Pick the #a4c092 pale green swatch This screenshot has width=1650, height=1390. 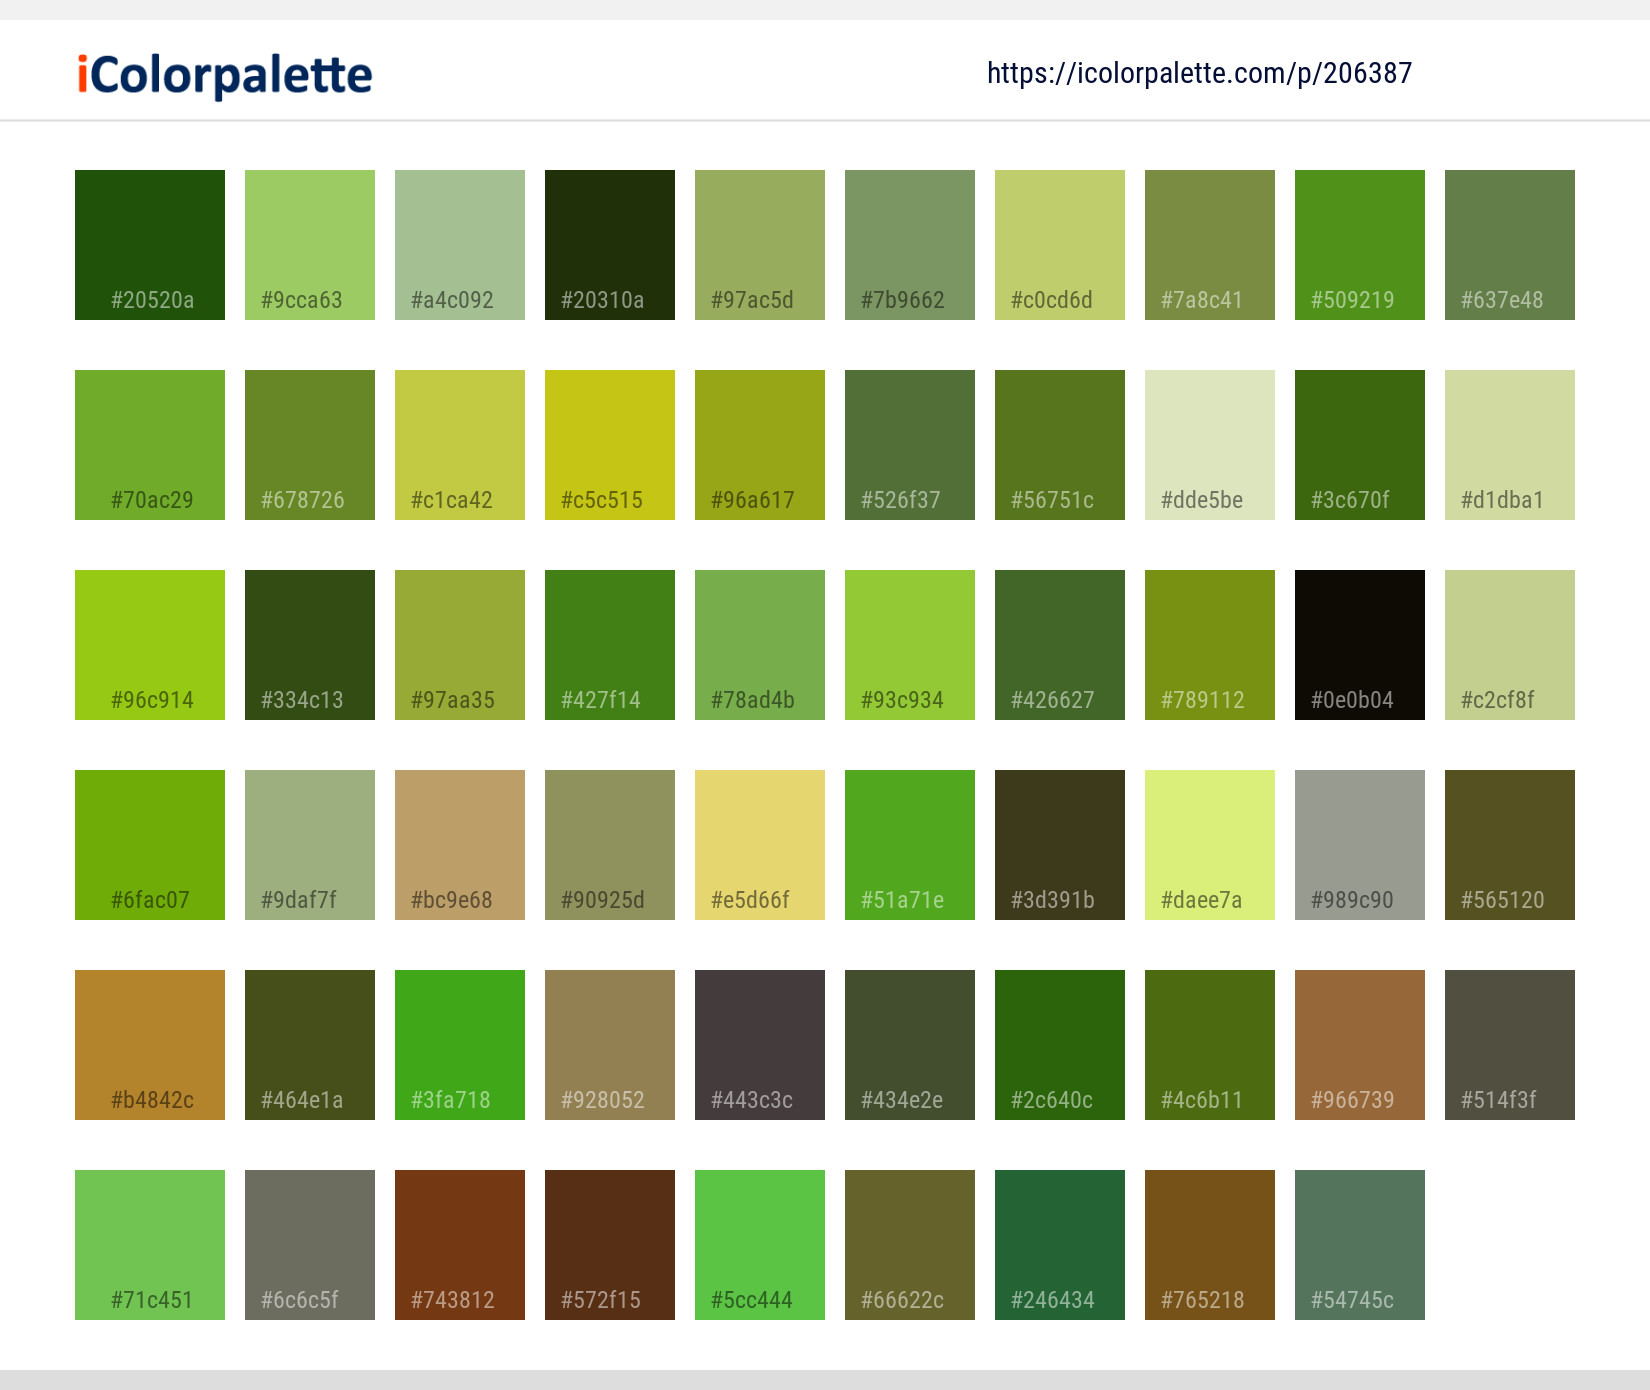coord(460,245)
